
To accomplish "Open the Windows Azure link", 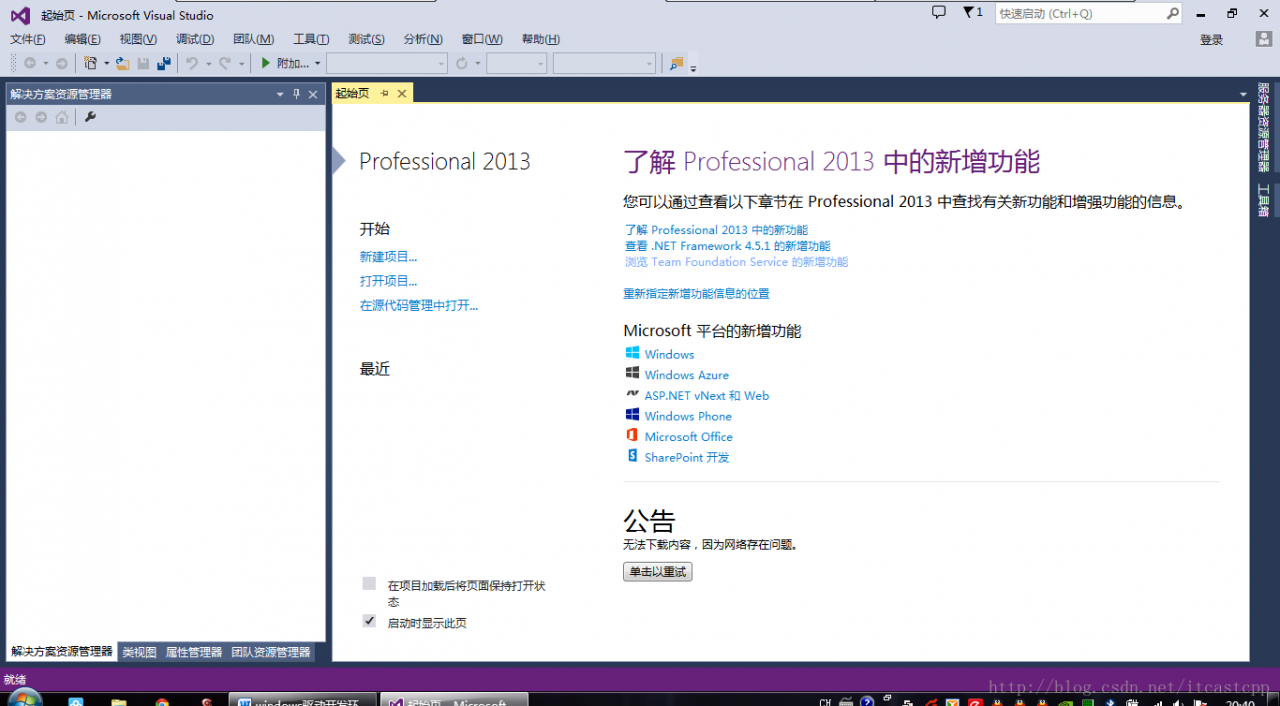I will tap(686, 375).
